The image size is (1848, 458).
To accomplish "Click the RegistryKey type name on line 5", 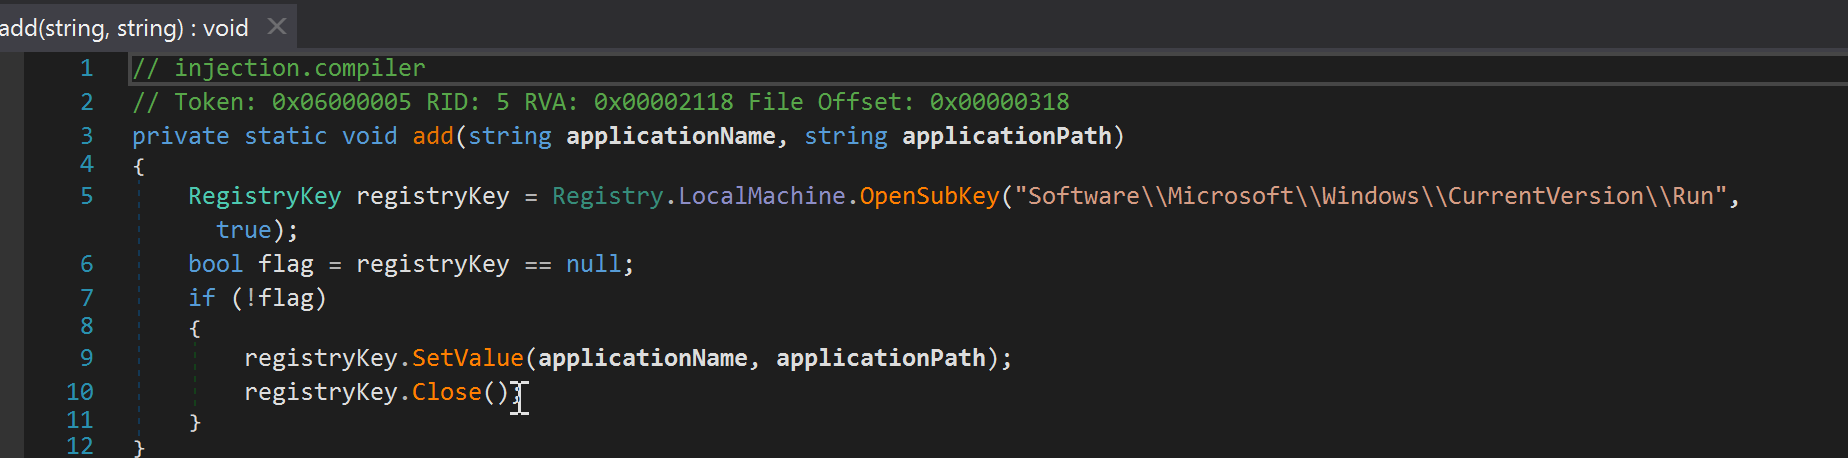I will (264, 196).
